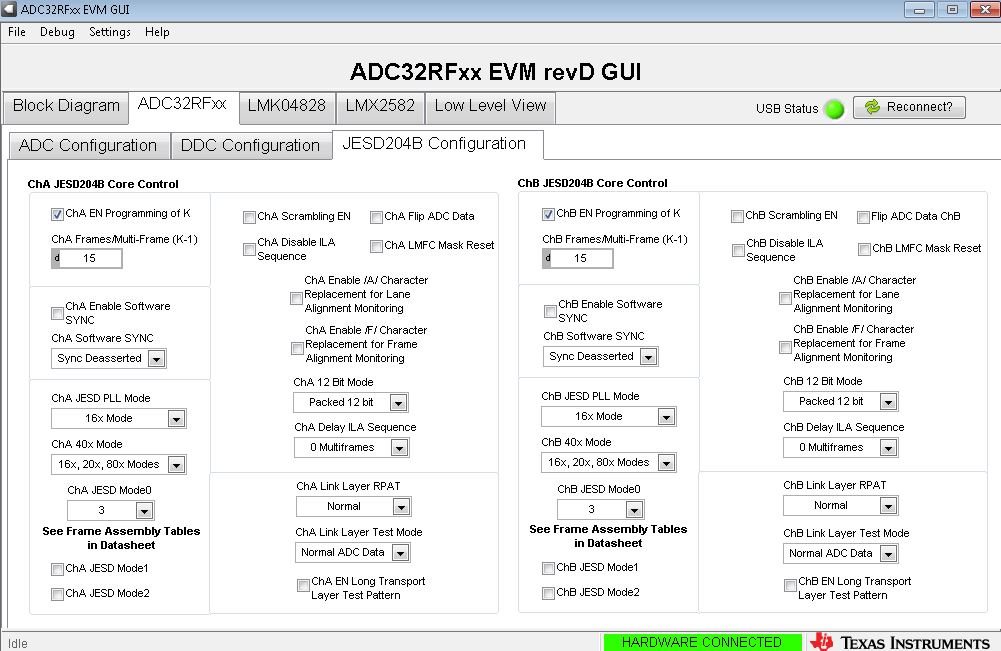Open the File menu

[x=17, y=32]
